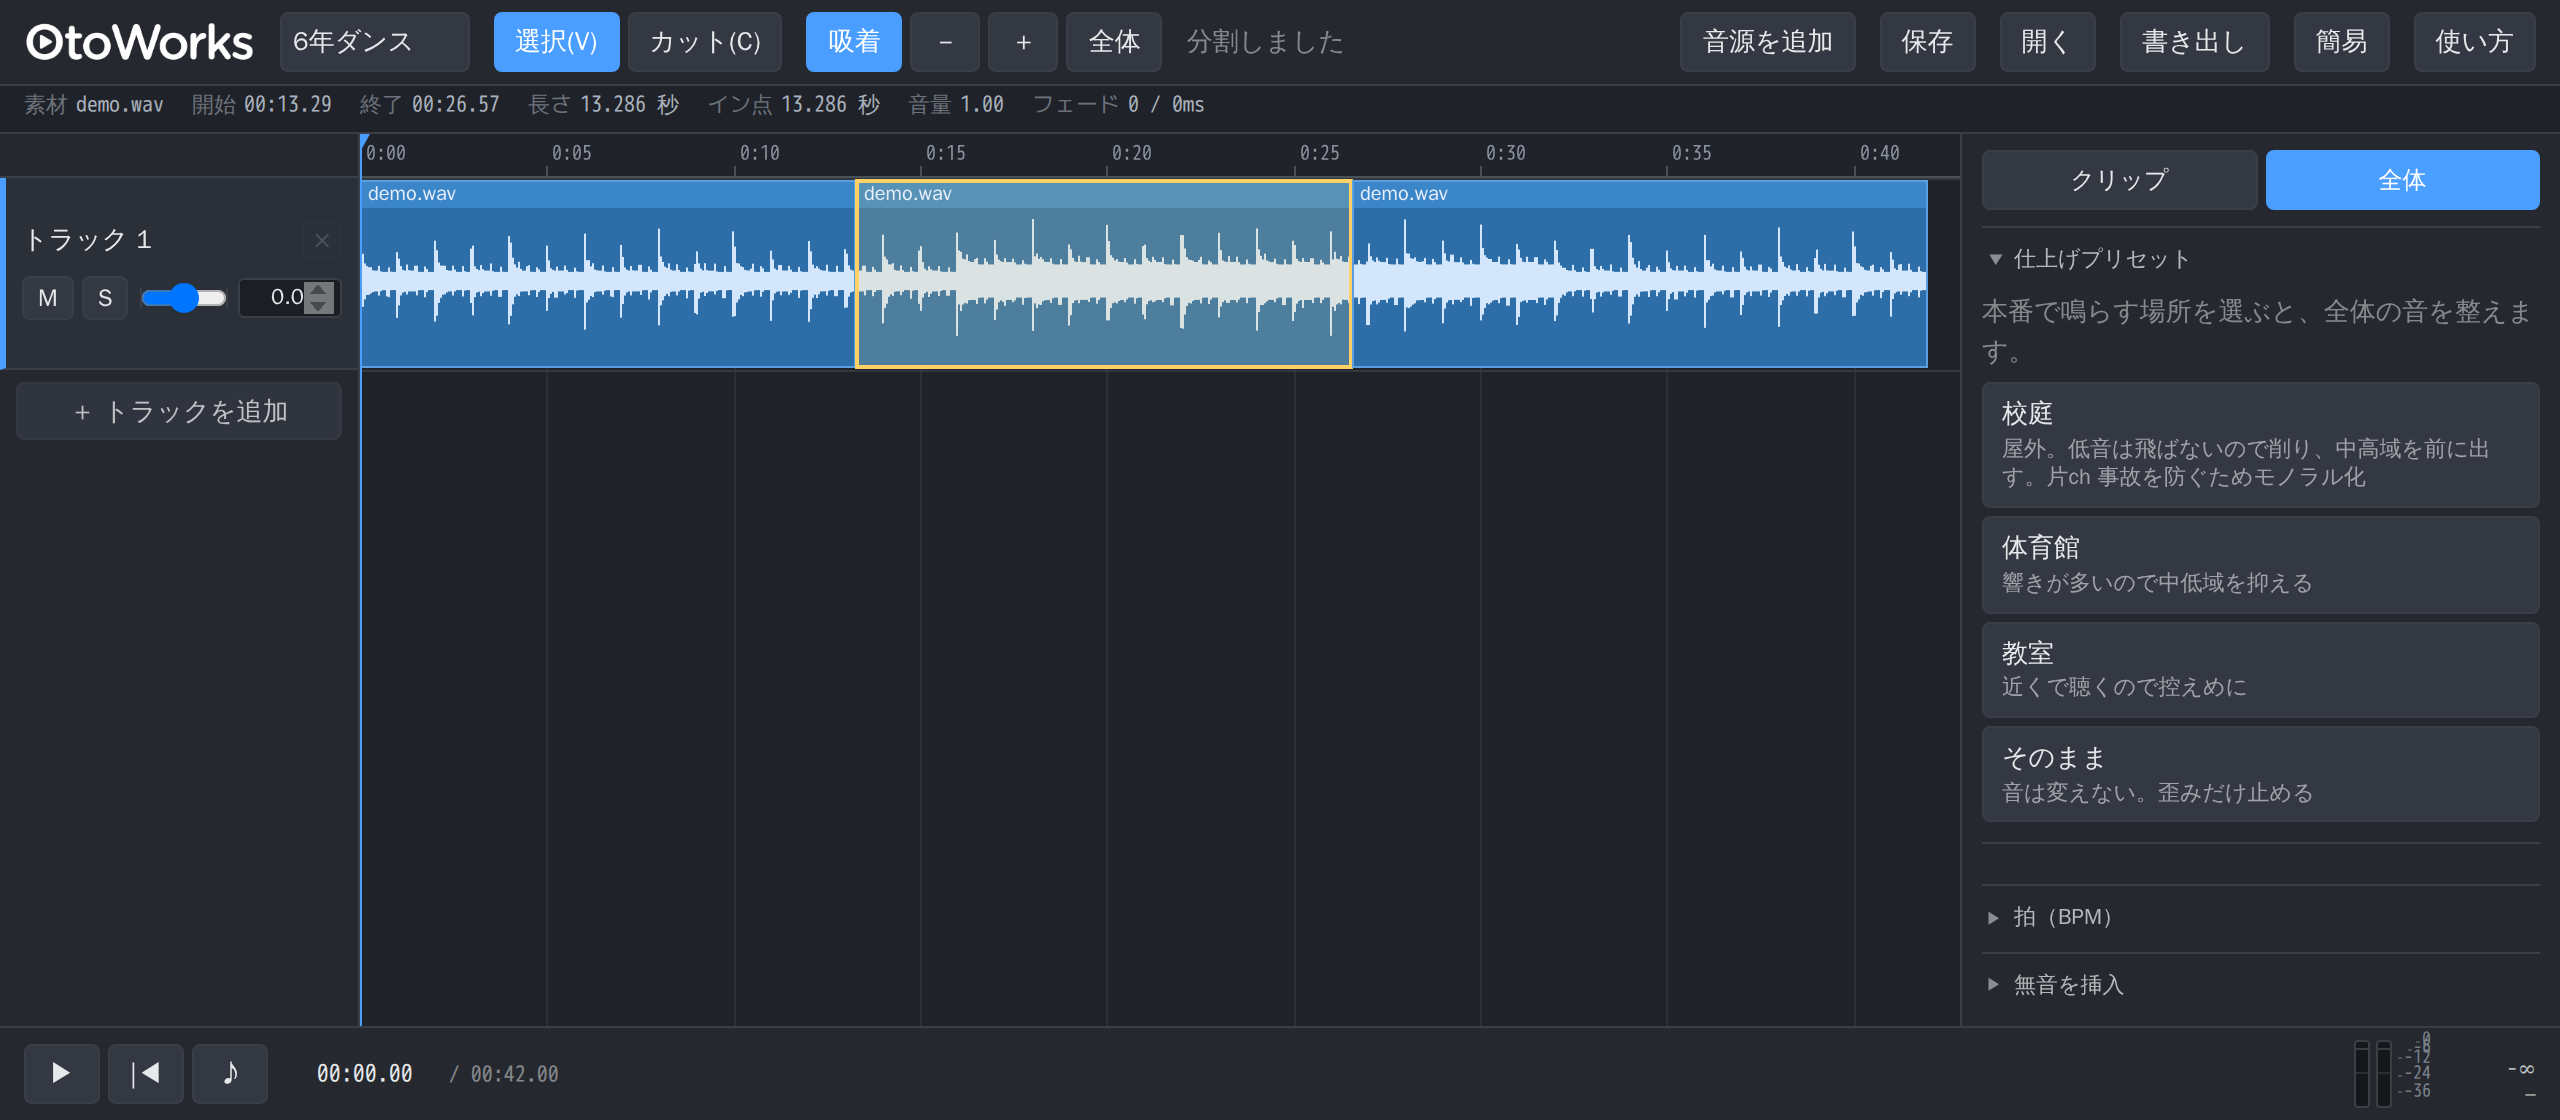
Task: Click the 素材 demo.wav info
Action: point(93,104)
